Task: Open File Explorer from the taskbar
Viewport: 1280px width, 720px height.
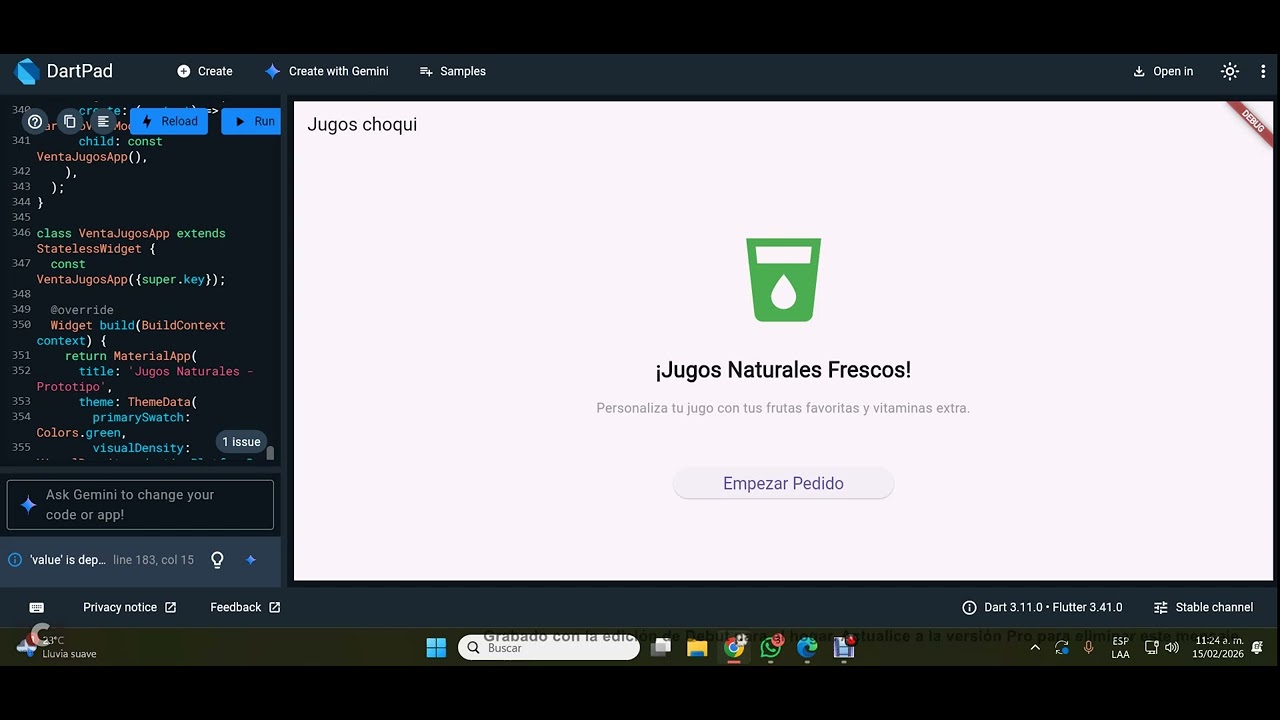Action: (x=697, y=648)
